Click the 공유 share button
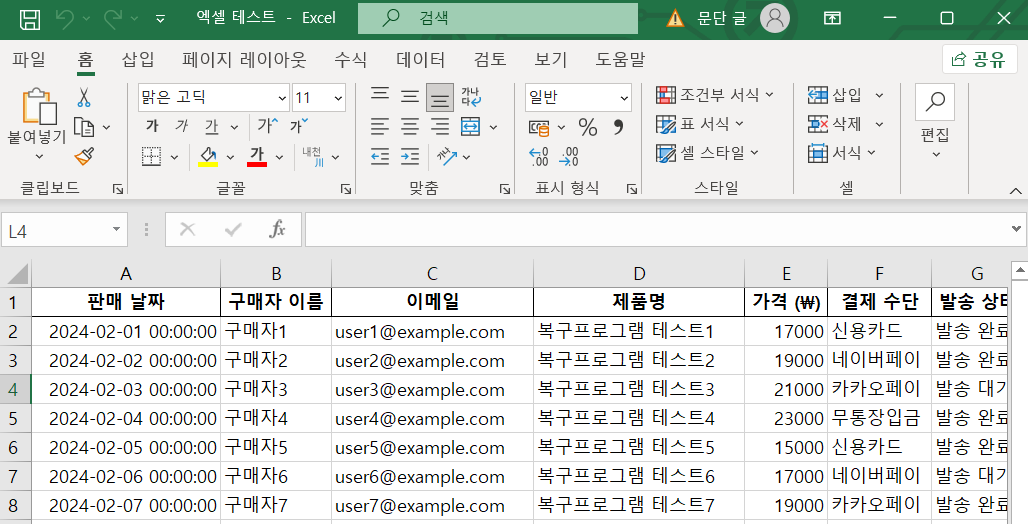 click(x=979, y=59)
